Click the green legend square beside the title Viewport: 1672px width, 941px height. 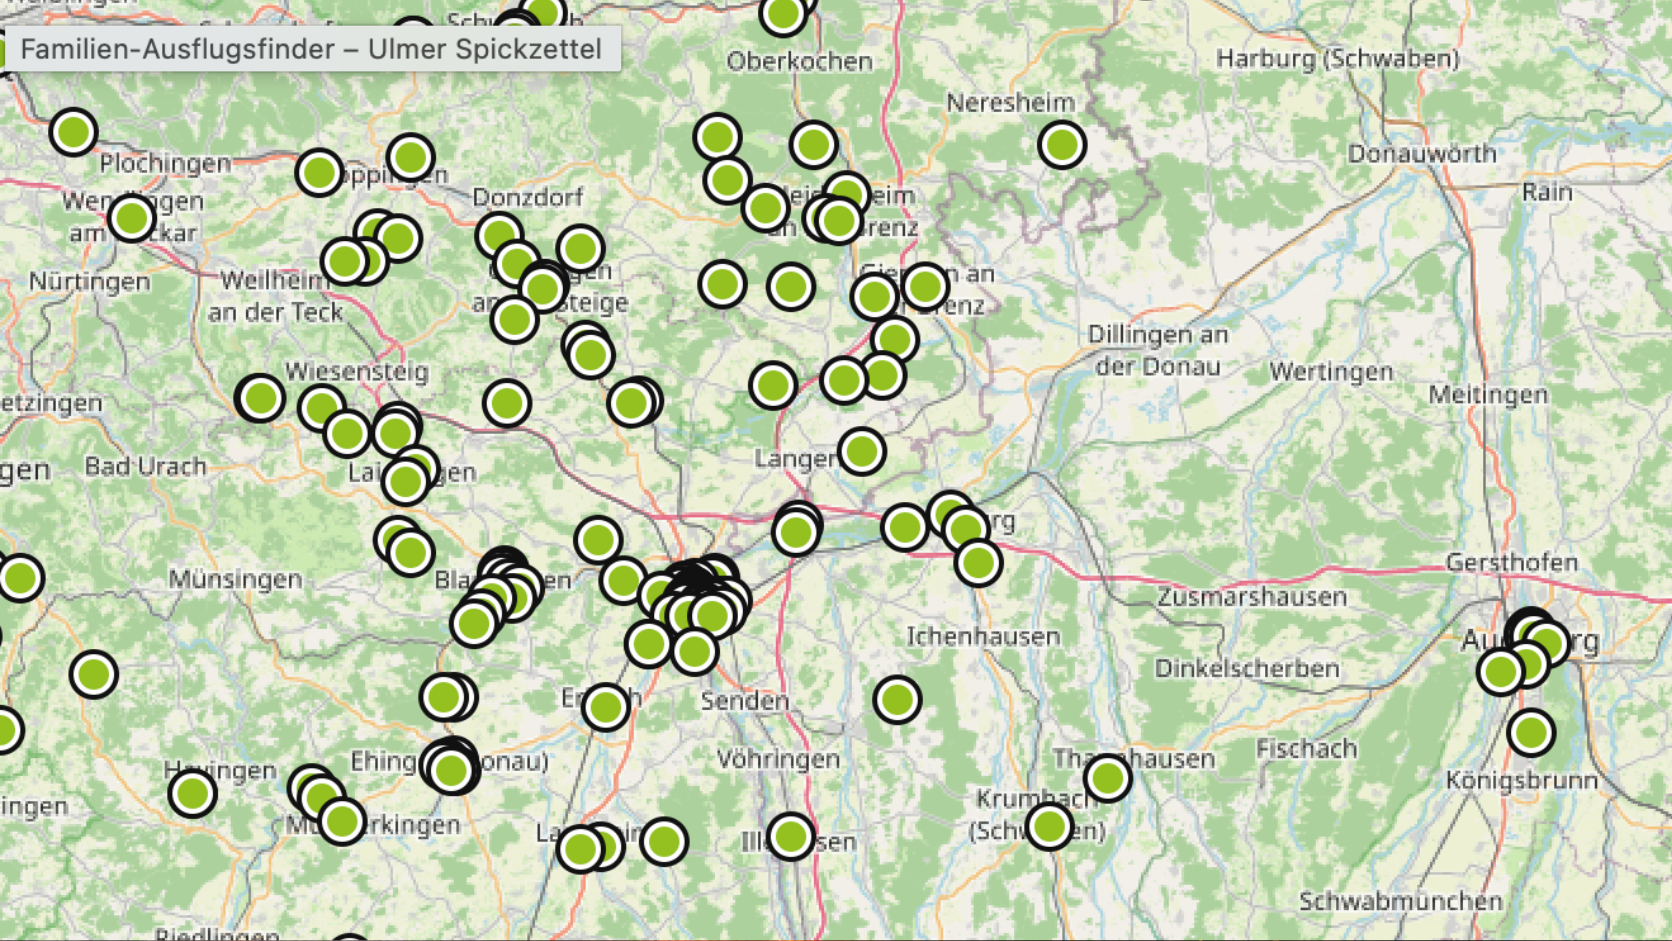click(3, 51)
